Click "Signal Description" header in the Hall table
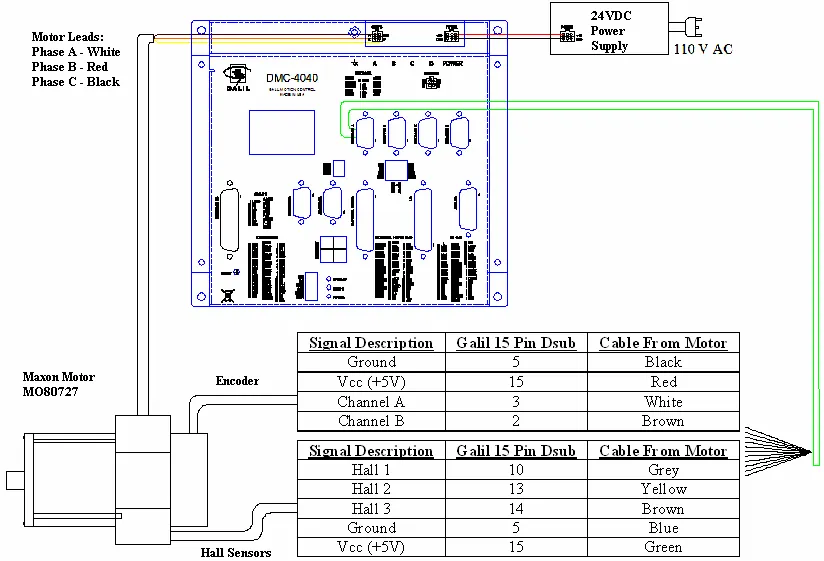This screenshot has width=824, height=561. [x=371, y=451]
